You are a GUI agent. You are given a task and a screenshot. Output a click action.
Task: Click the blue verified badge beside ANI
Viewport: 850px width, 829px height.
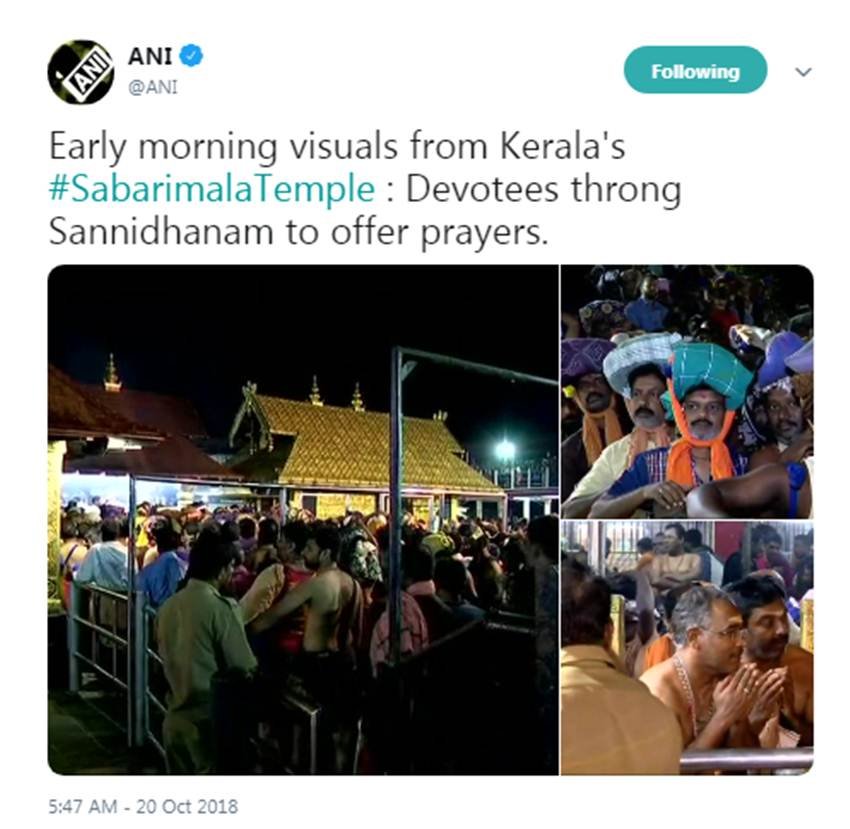pos(191,55)
